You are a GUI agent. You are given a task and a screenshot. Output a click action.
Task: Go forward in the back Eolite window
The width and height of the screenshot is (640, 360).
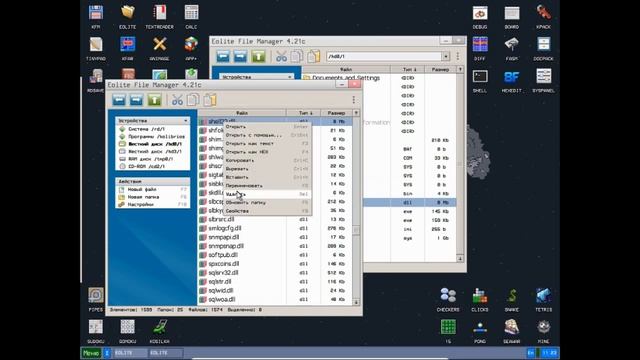(x=240, y=56)
